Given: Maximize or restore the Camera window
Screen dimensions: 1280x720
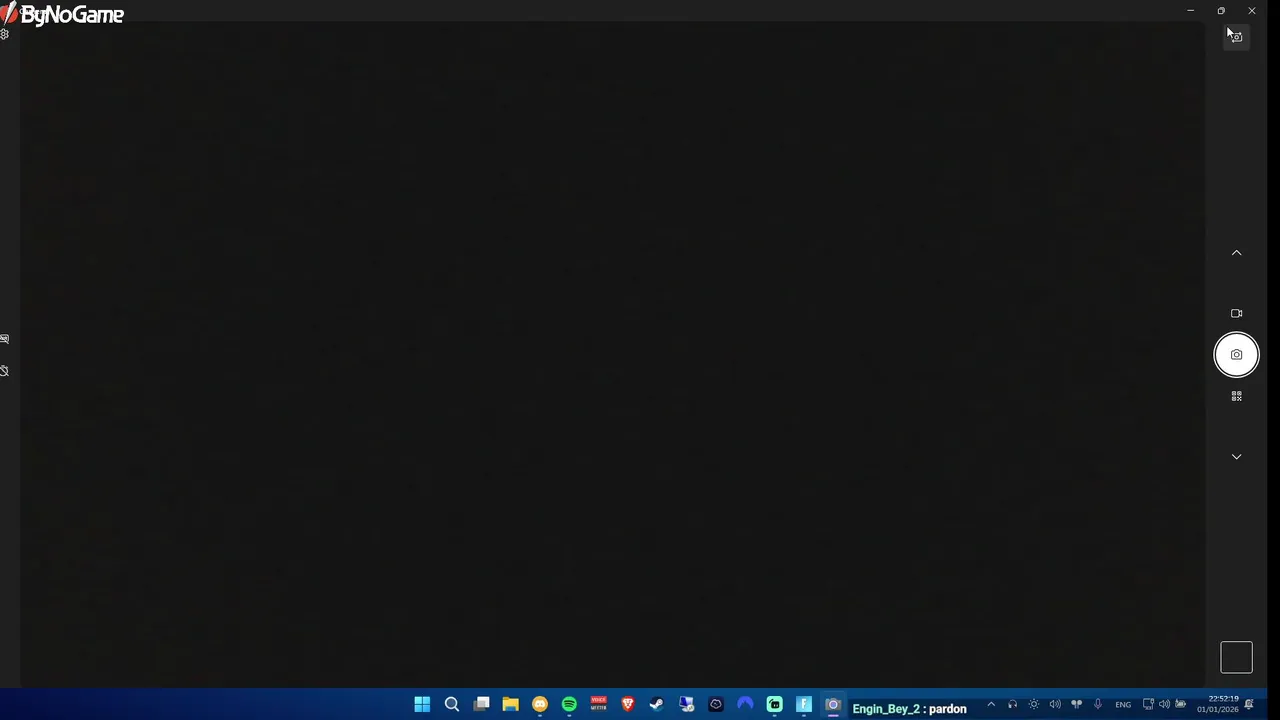Looking at the screenshot, I should point(1221,11).
